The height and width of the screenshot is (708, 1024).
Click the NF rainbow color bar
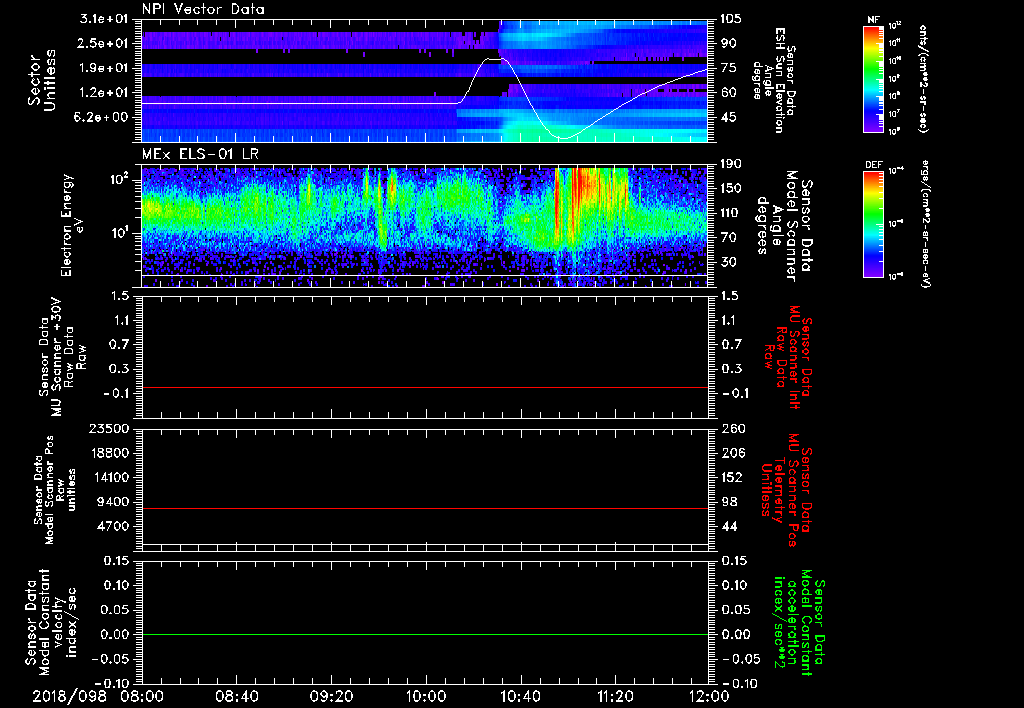(x=874, y=79)
